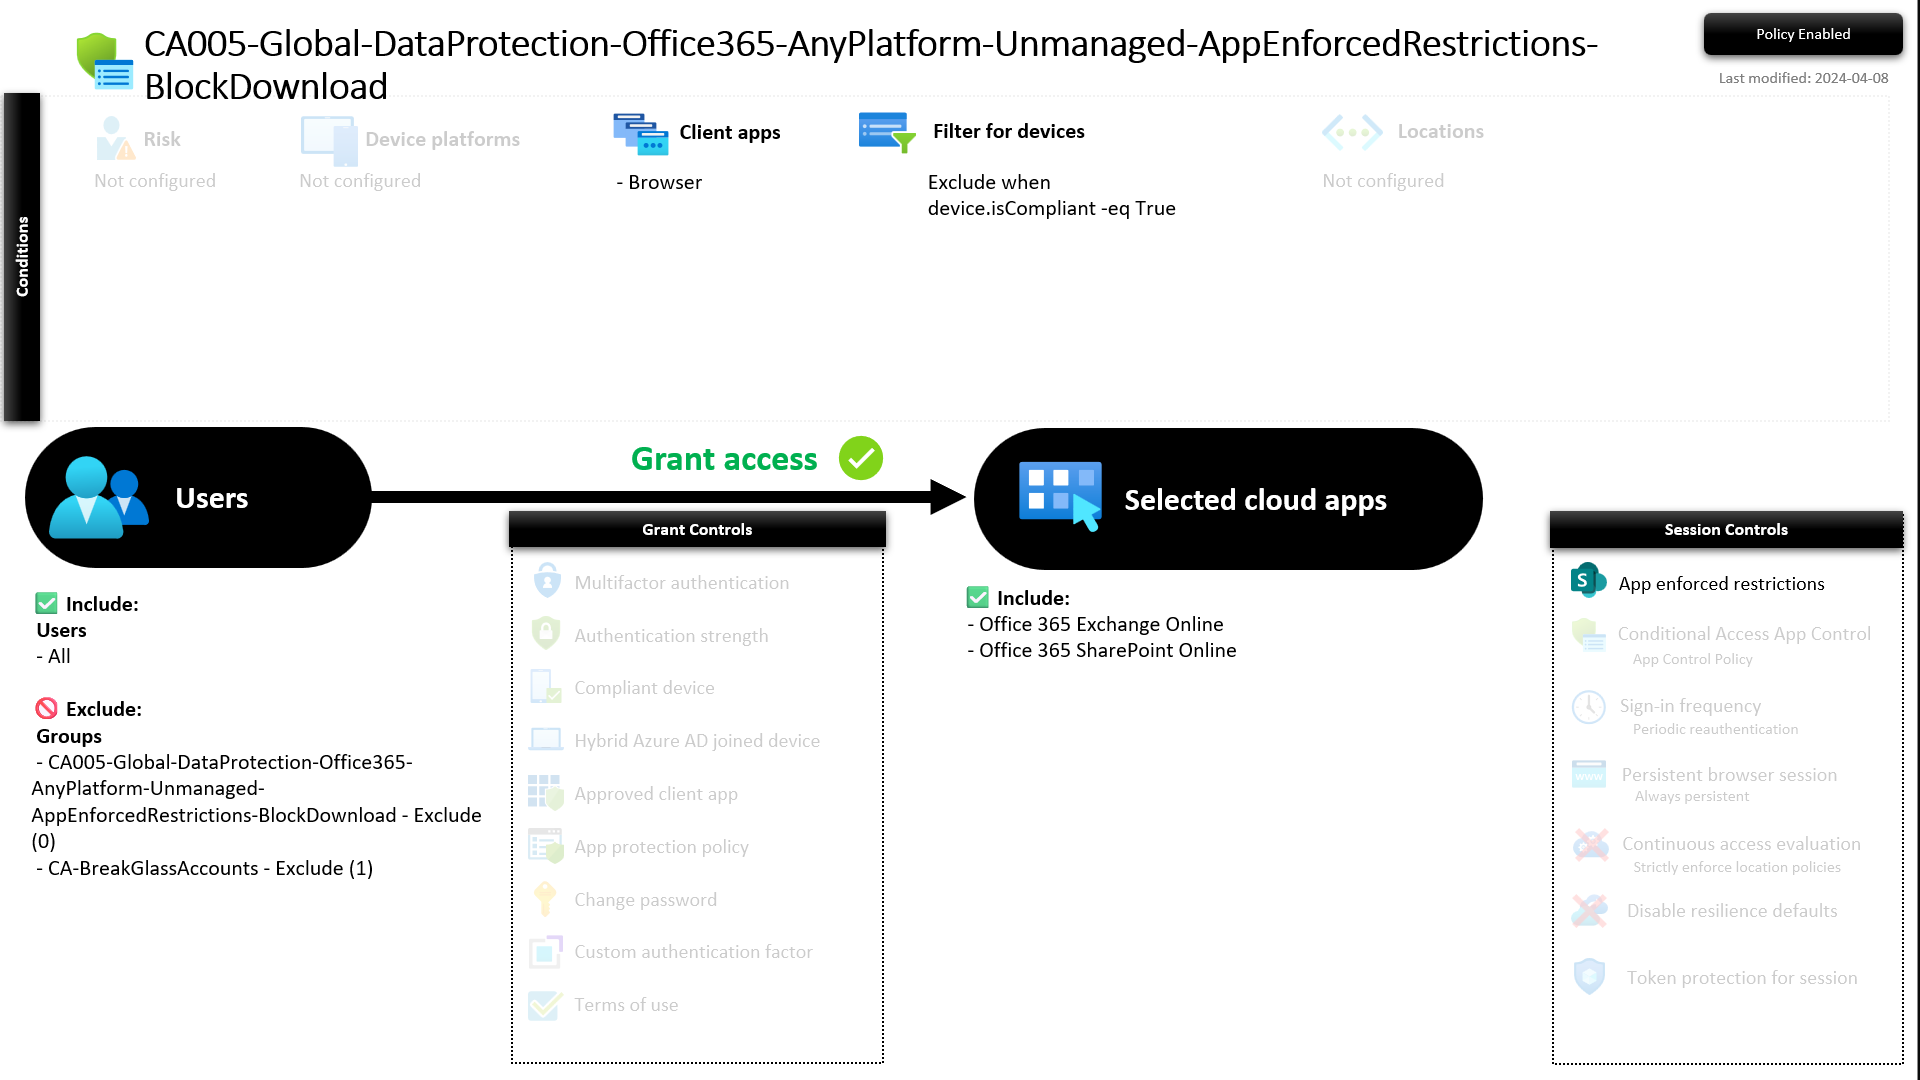Click the SharePoint App enforced restrictions icon
Screen dimensions: 1920x1080
click(x=1589, y=581)
